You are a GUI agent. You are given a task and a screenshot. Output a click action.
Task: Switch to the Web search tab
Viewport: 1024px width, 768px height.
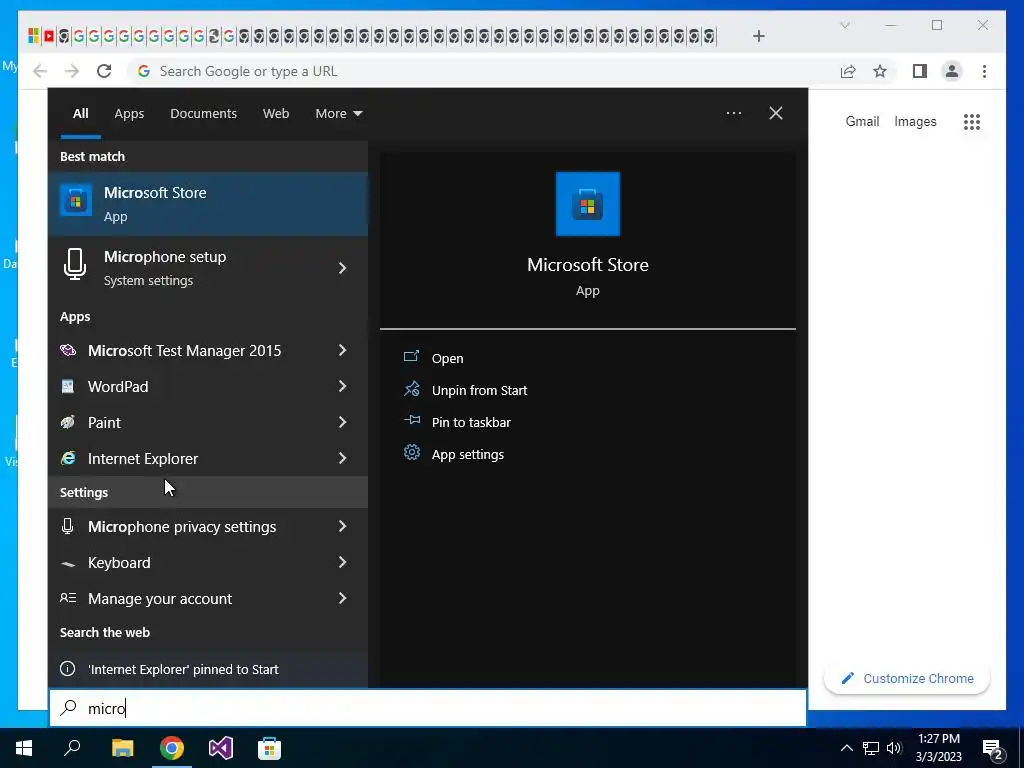coord(276,114)
